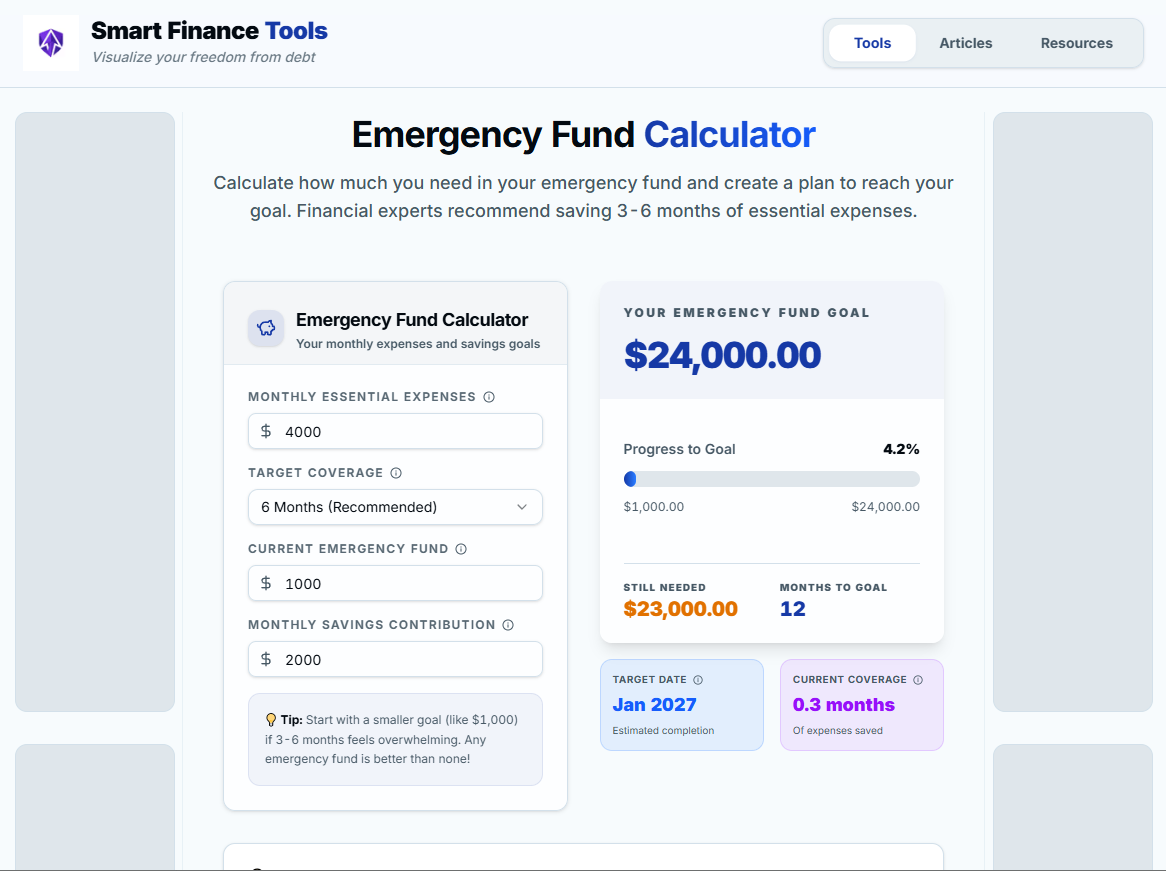Click the info icon next to Current Coverage

point(918,679)
